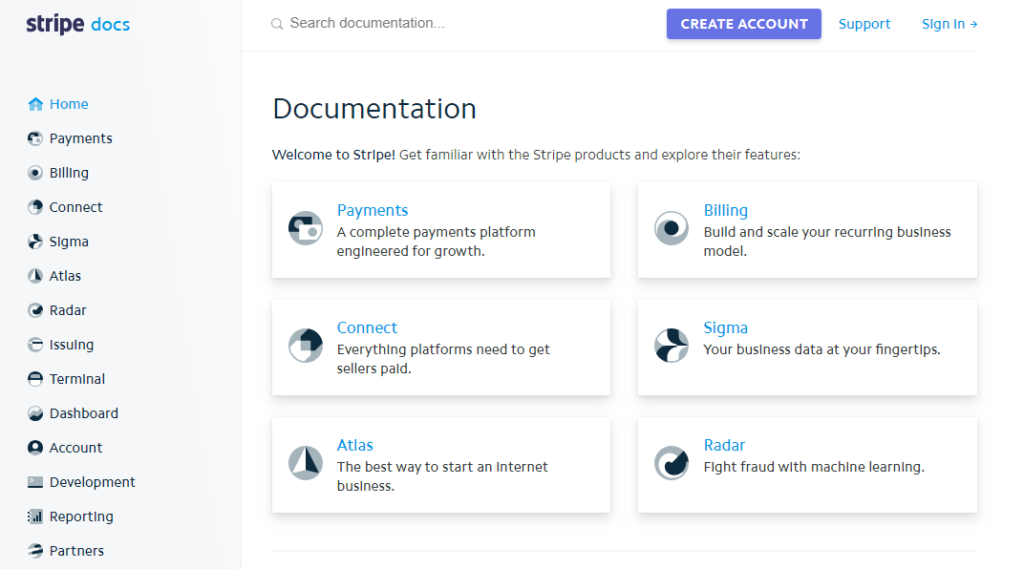Click the Payments card icon
This screenshot has width=1024, height=569.
tap(305, 229)
